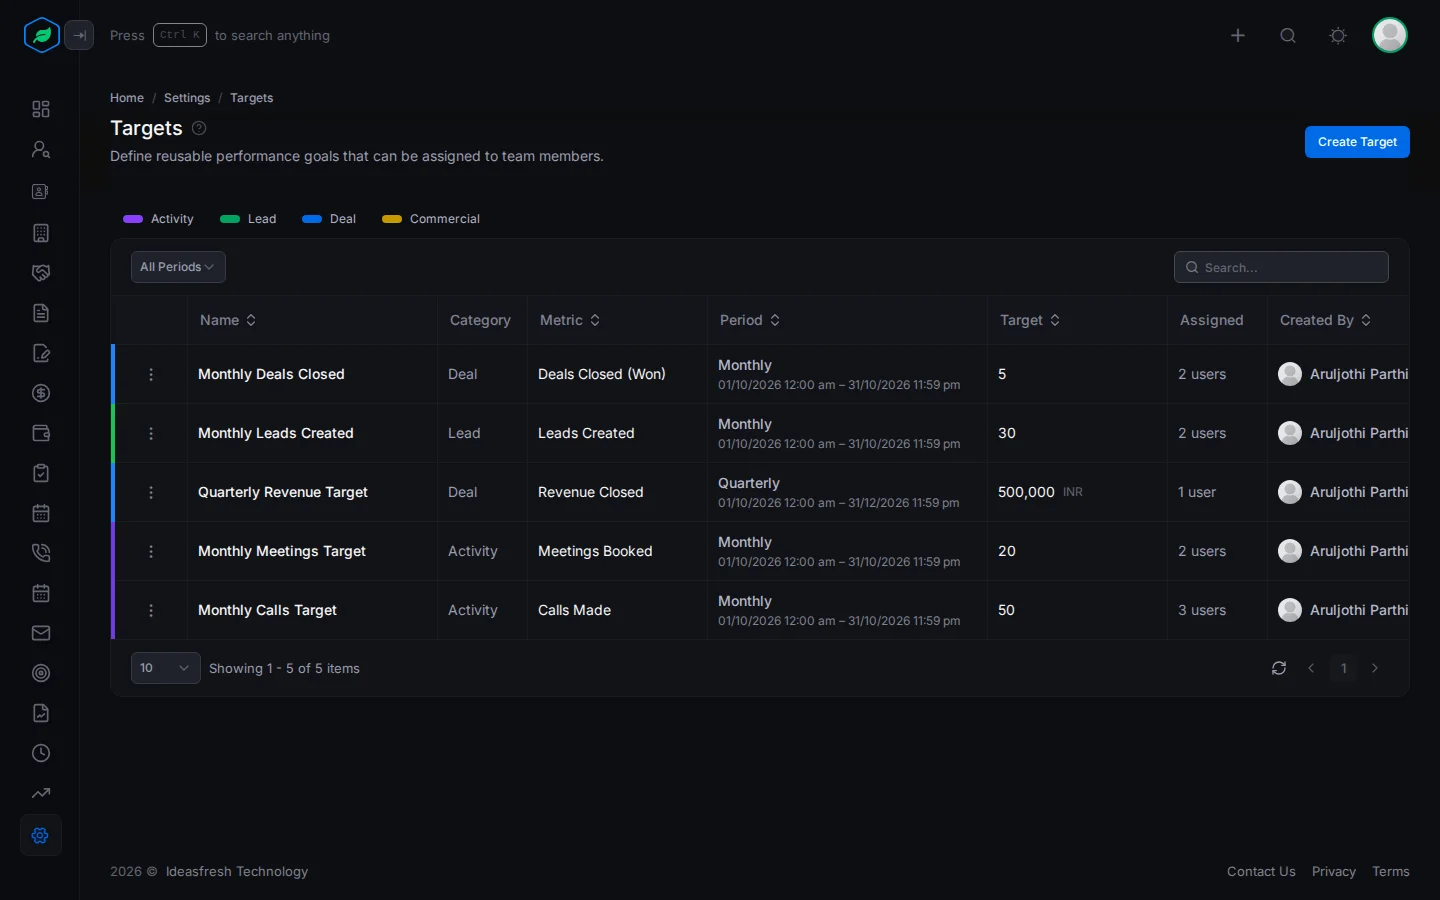
Task: Sort table by Metric column
Action: pos(570,320)
